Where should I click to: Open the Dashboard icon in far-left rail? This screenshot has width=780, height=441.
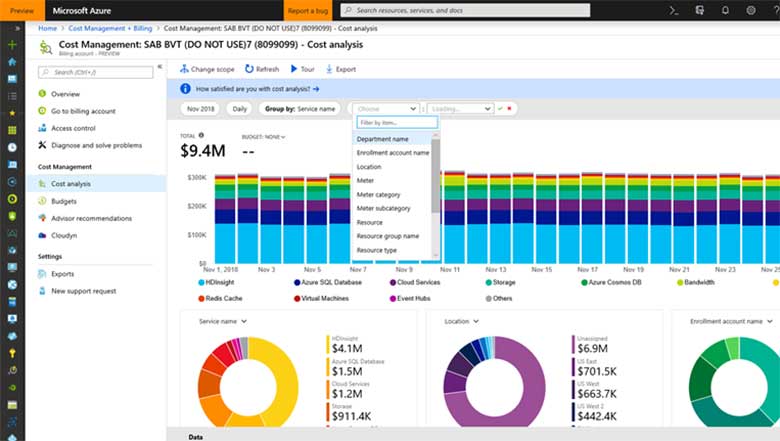coord(12,79)
